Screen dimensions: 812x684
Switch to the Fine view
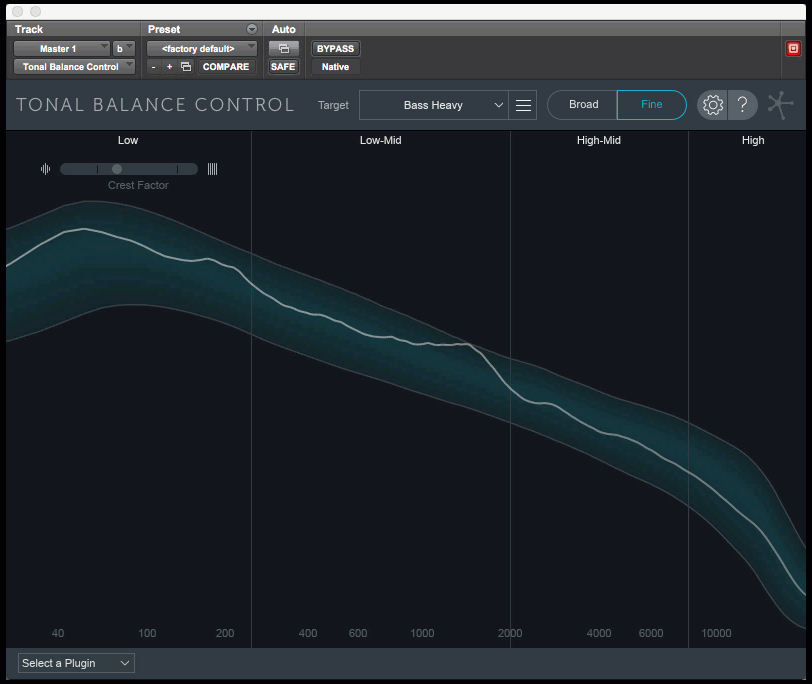651,105
